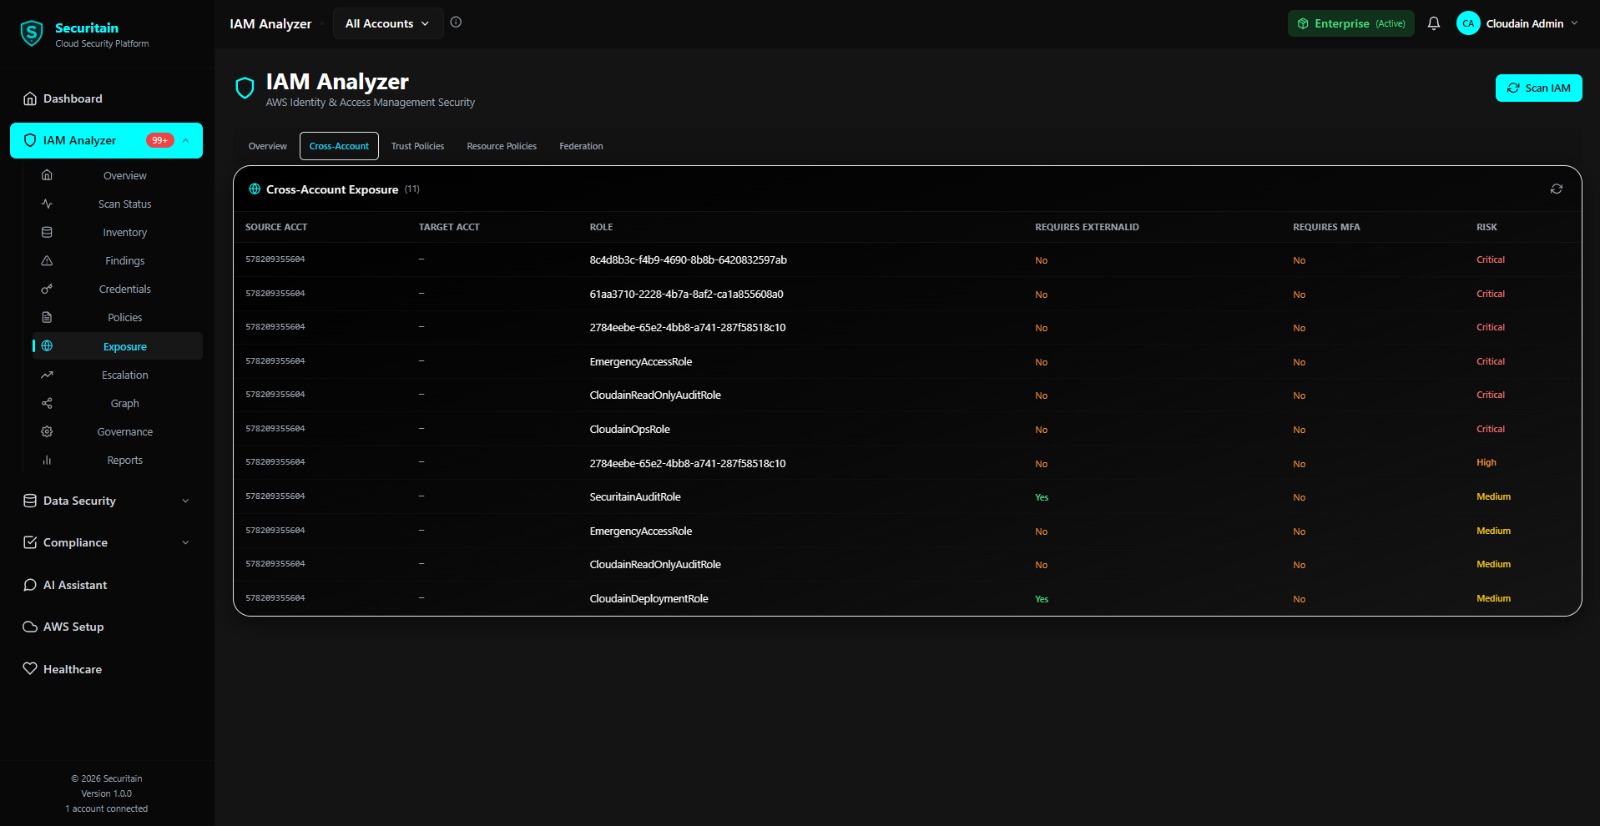The image size is (1600, 826).
Task: Click the CloudainOpsRole row name
Action: pyautogui.click(x=630, y=429)
